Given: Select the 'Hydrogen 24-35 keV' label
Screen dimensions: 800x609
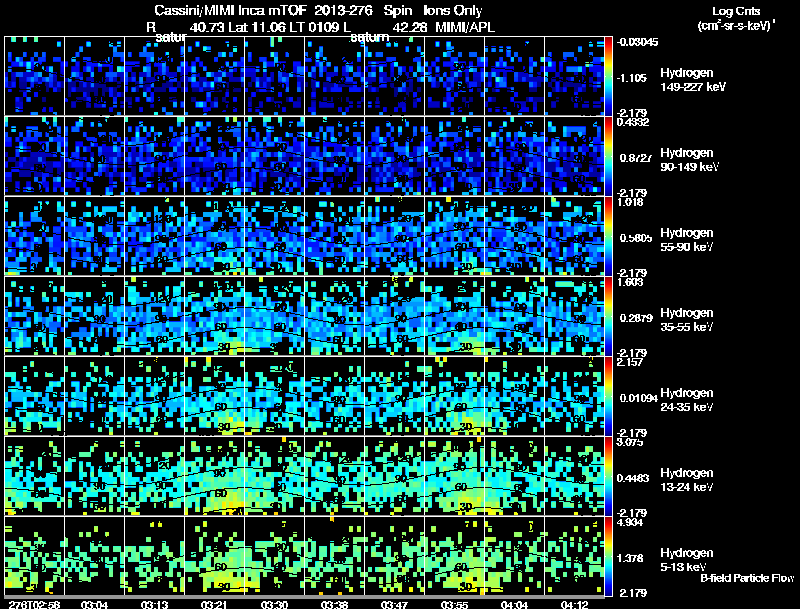Looking at the screenshot, I should 687,400.
